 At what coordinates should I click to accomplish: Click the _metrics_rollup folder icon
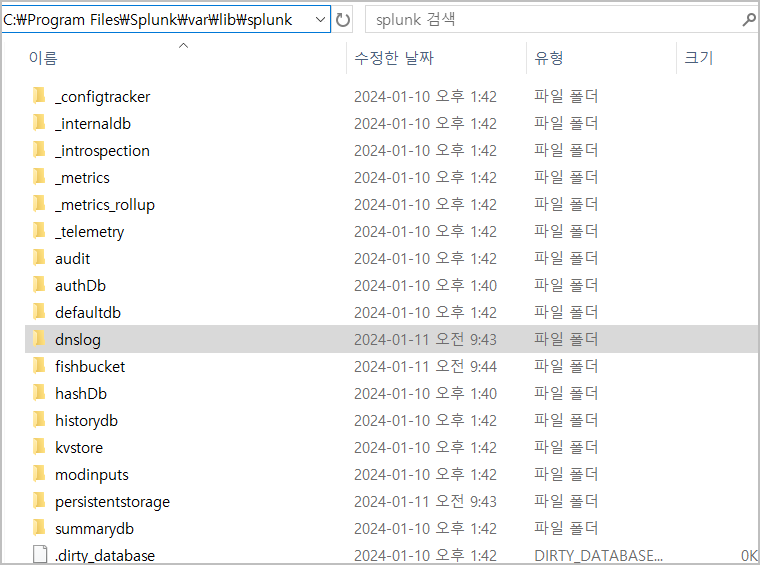[x=39, y=204]
